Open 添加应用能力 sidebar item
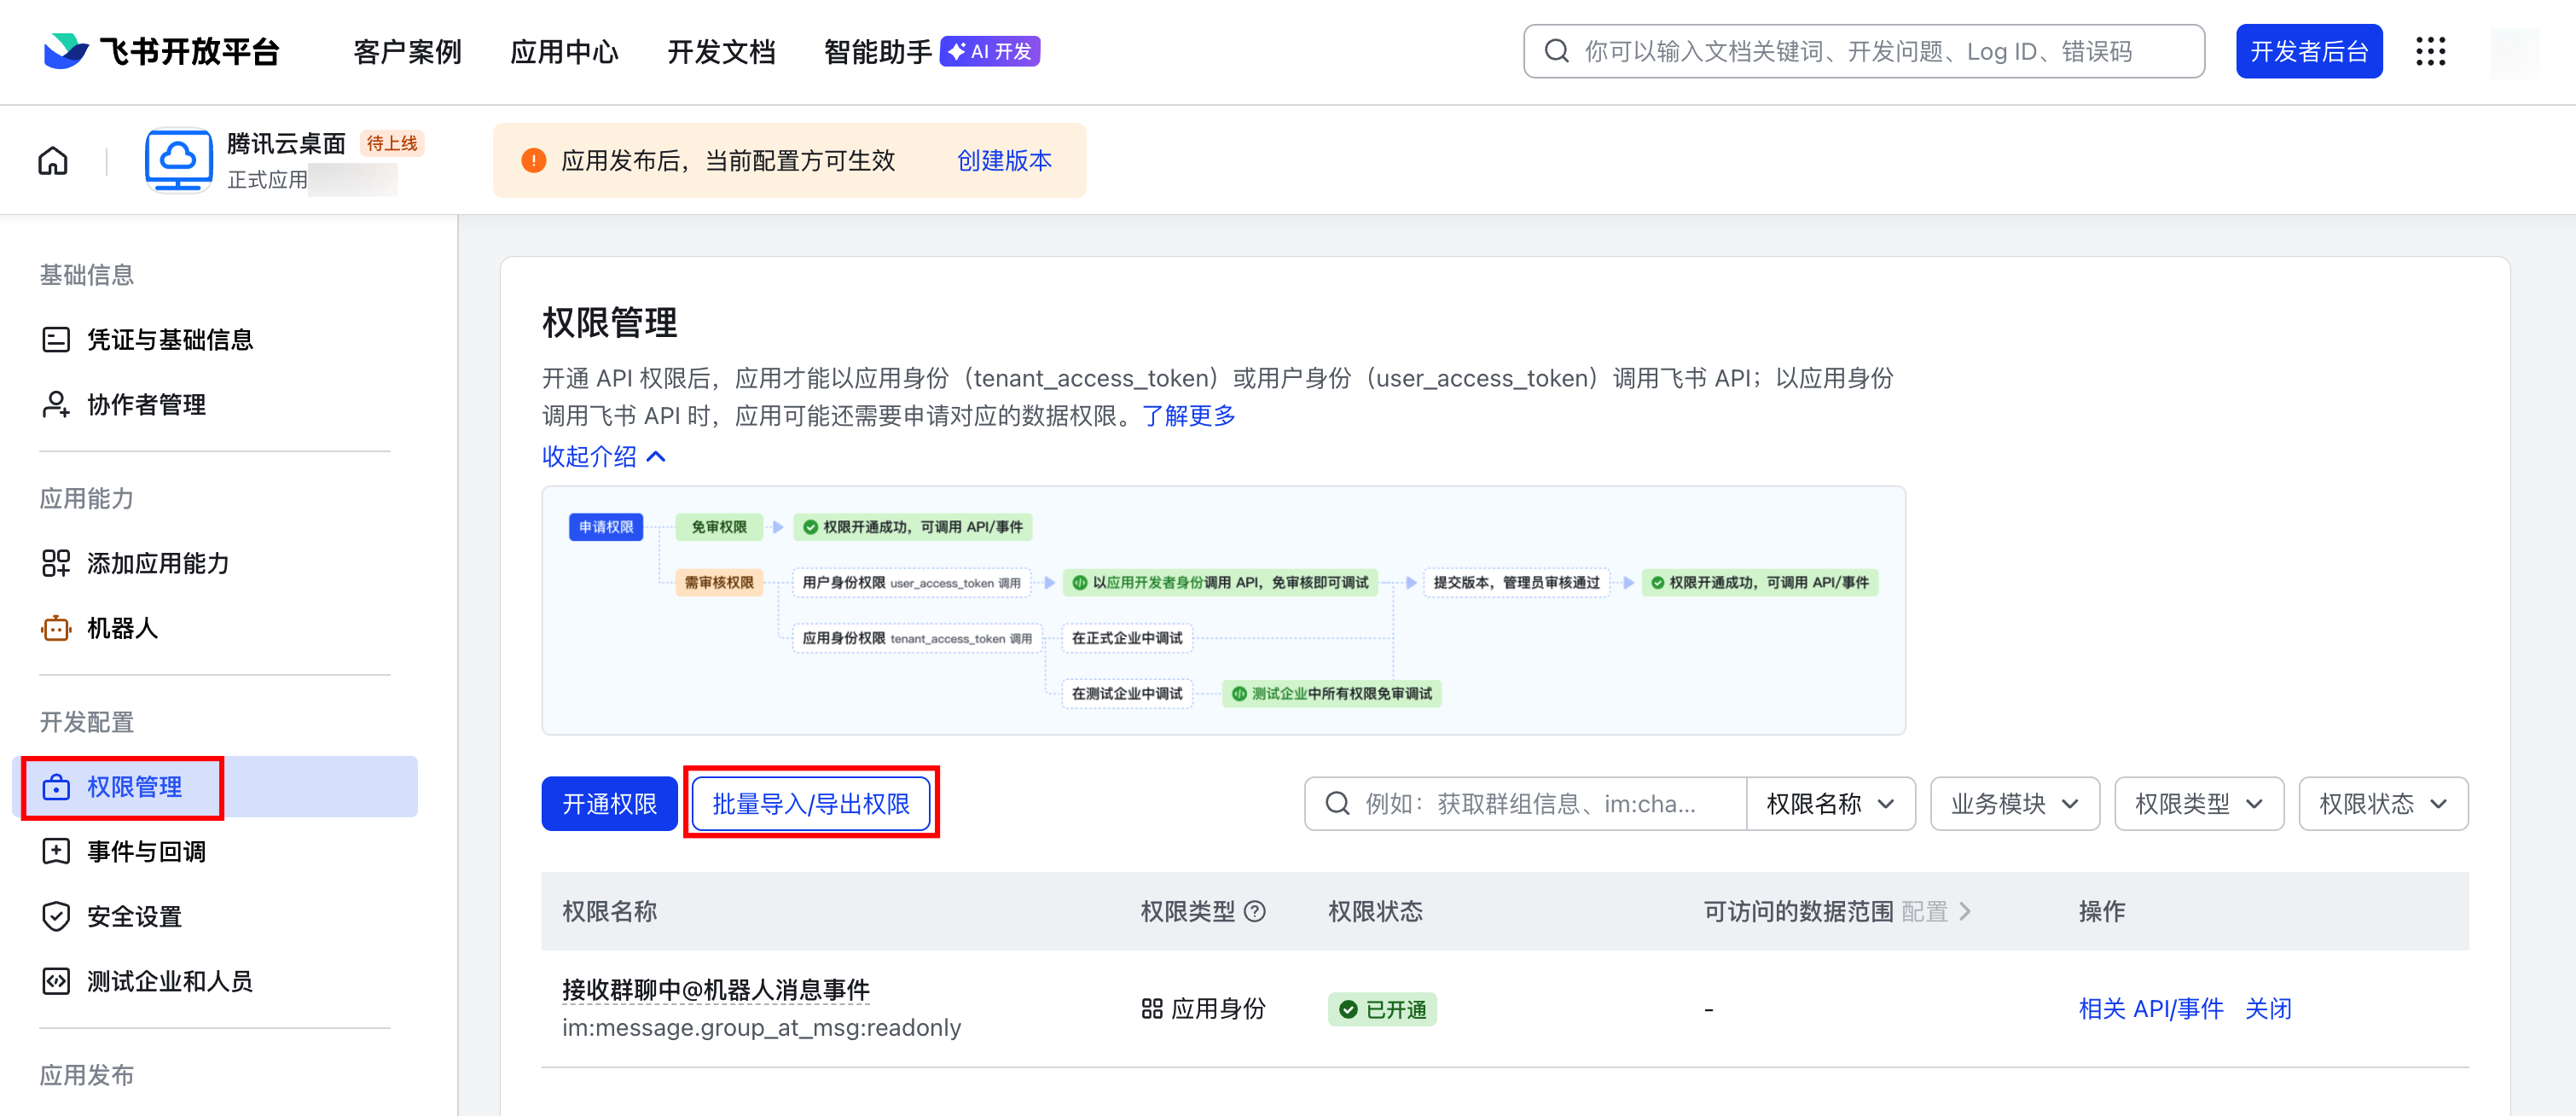Image resolution: width=2576 pixels, height=1116 pixels. click(x=157, y=563)
